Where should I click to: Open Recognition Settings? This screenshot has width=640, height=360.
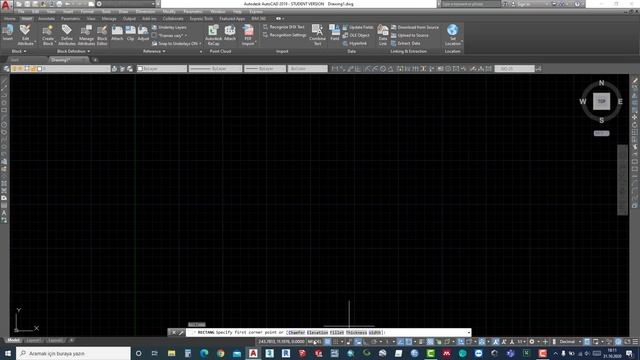(x=284, y=35)
